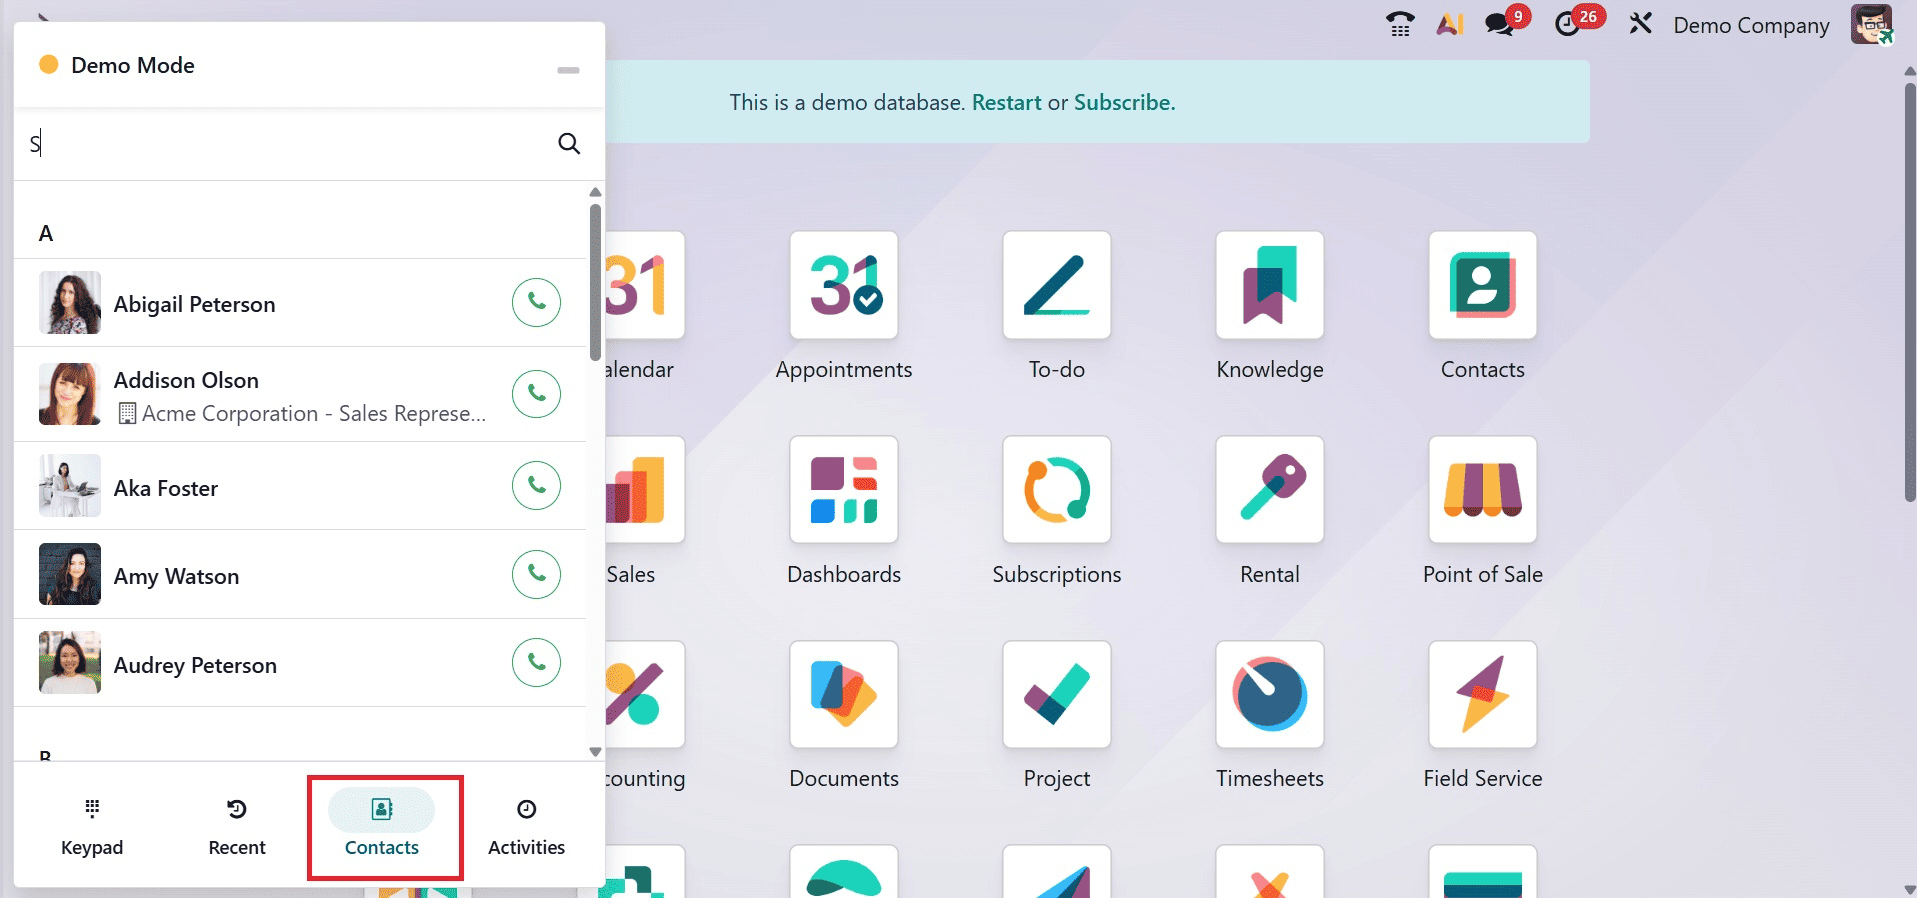This screenshot has height=898, width=1917.
Task: Open the Knowledge app
Action: pyautogui.click(x=1269, y=286)
